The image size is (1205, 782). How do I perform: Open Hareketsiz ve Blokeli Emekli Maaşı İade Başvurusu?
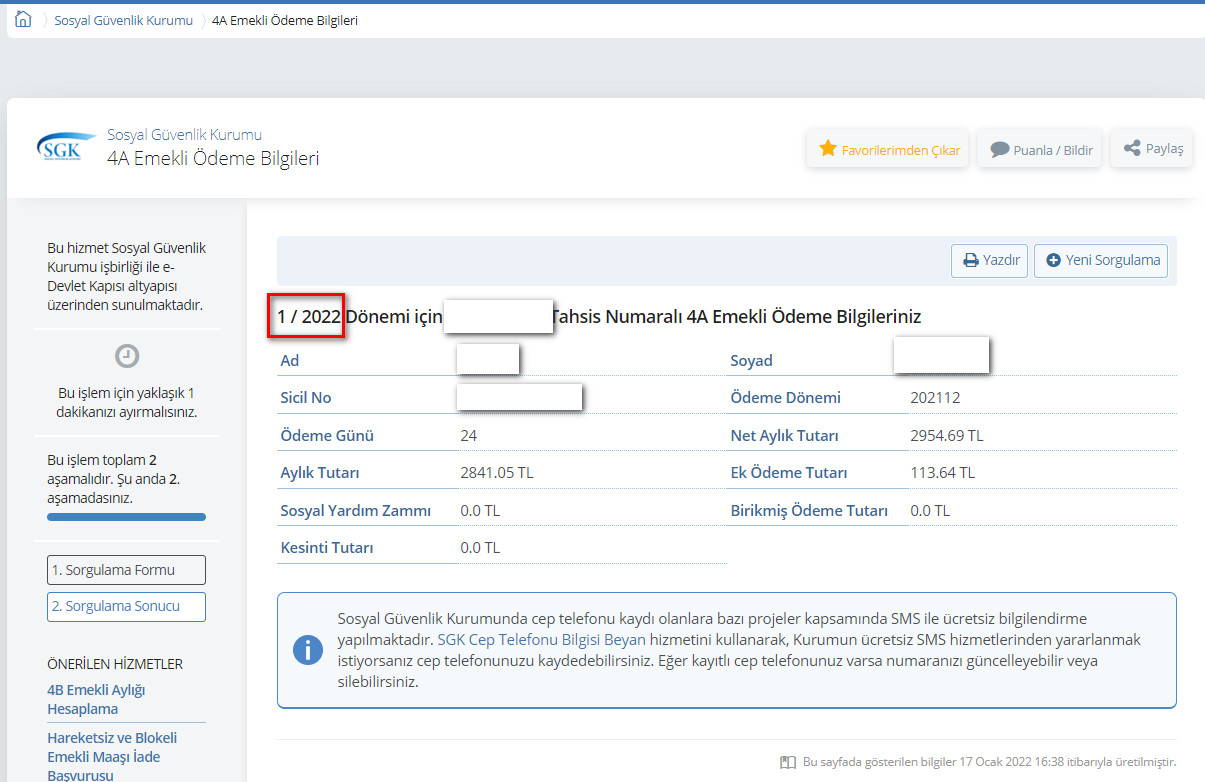coord(112,756)
